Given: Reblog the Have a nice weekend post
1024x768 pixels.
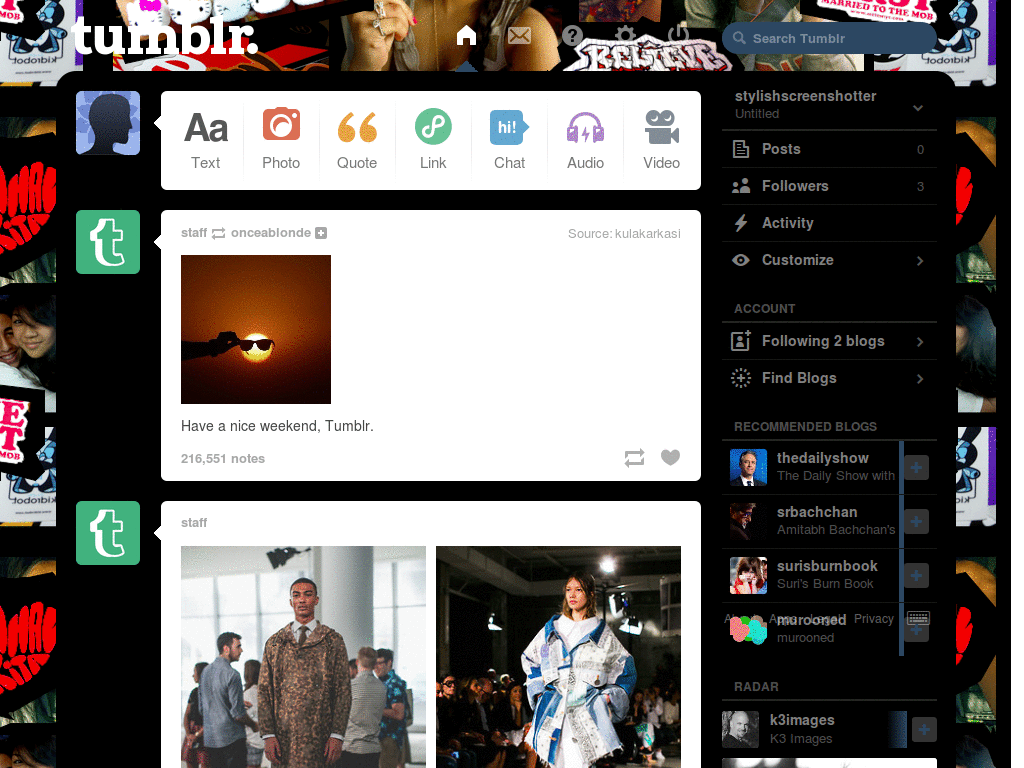Looking at the screenshot, I should point(634,458).
